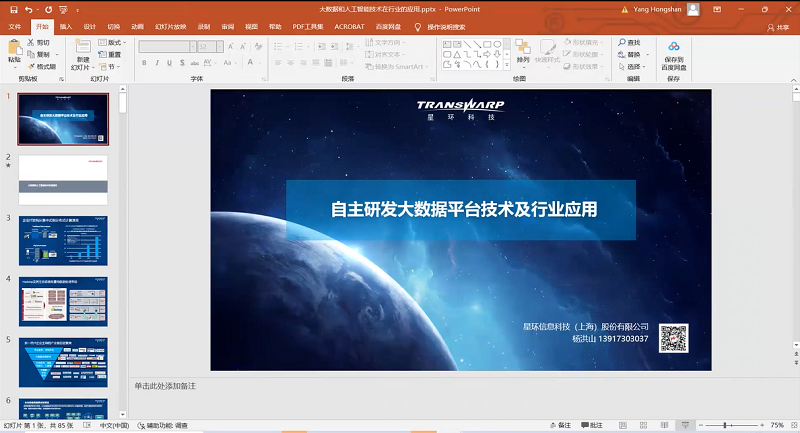Adjust the zoom slider in status bar
Viewport: 800px width, 433px height.
point(726,425)
